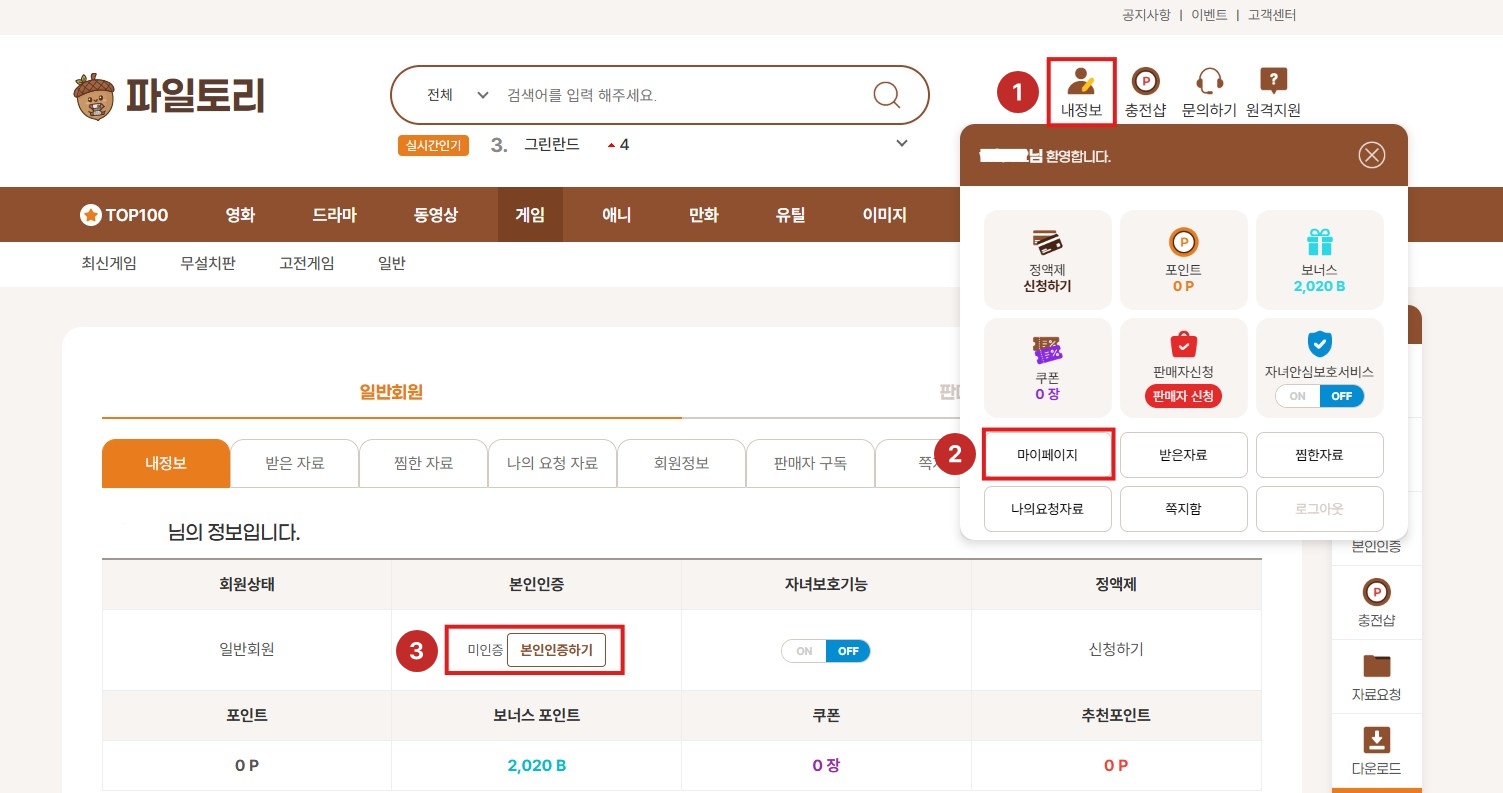
Task: Click the 파일토리 acorn logo
Action: pos(169,95)
